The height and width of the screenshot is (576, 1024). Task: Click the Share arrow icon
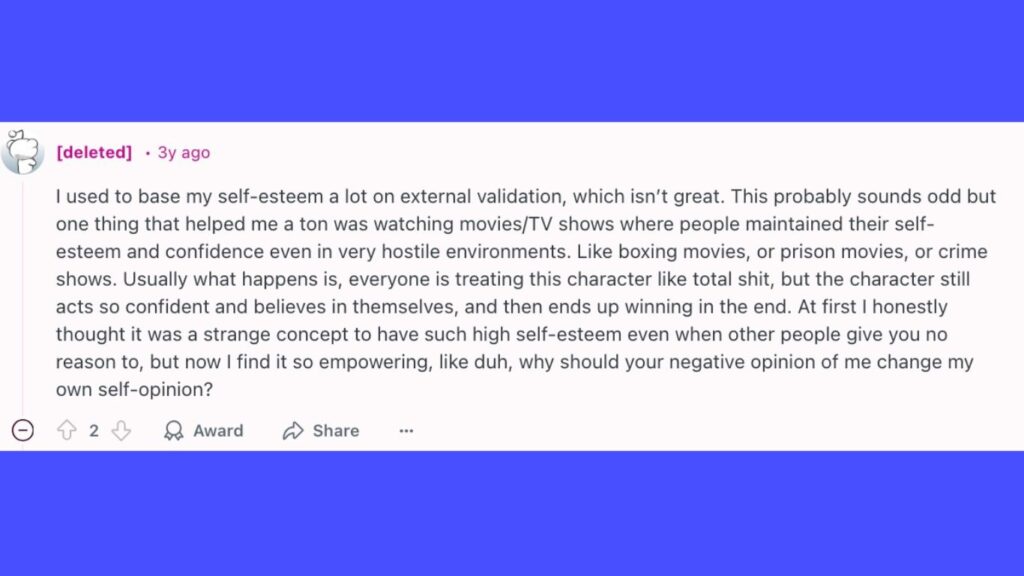(293, 431)
